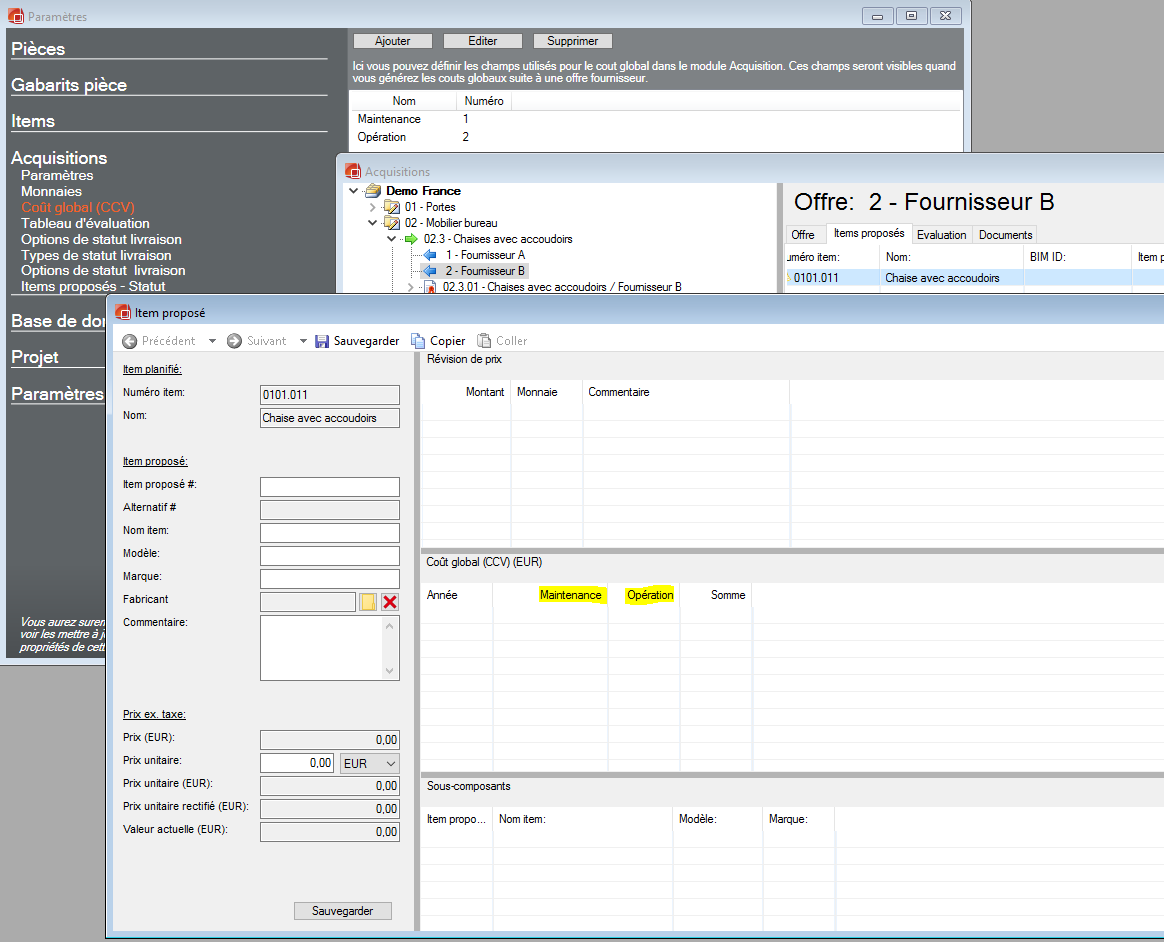Switch to the Evaluation tab

pos(941,235)
